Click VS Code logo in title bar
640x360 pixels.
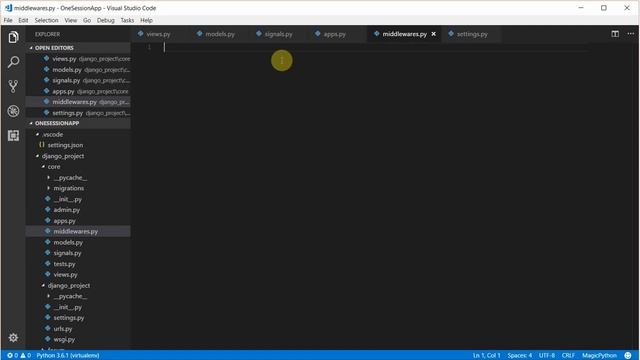8,8
